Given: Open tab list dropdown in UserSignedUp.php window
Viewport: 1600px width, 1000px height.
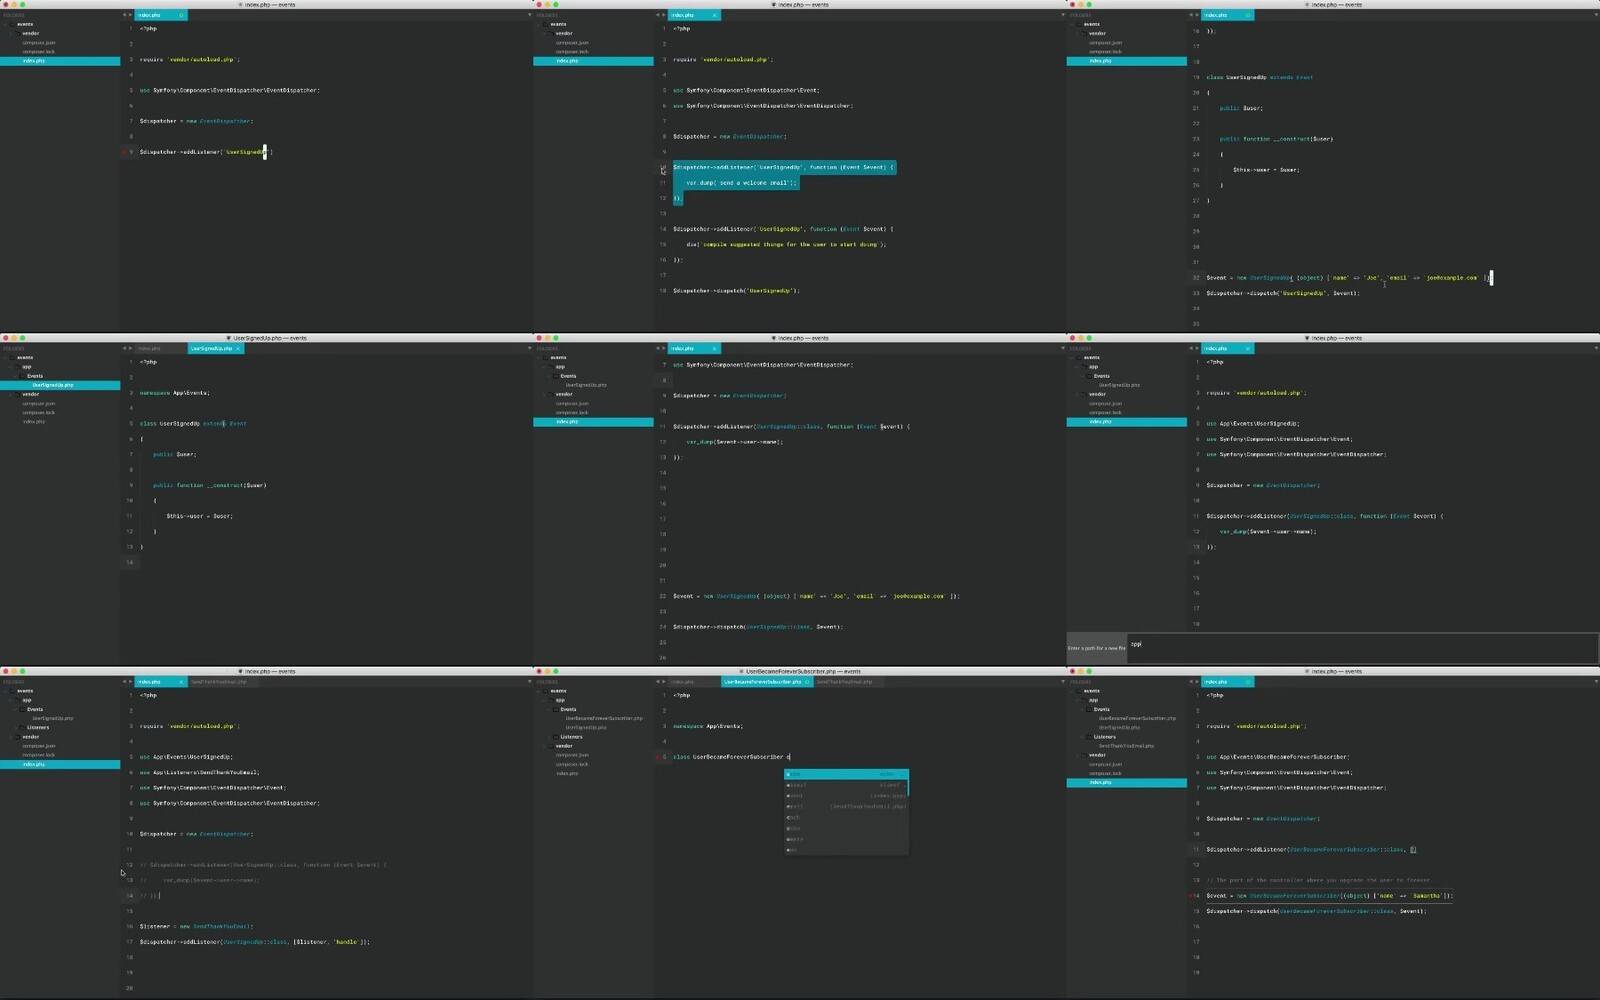Looking at the screenshot, I should tap(530, 349).
